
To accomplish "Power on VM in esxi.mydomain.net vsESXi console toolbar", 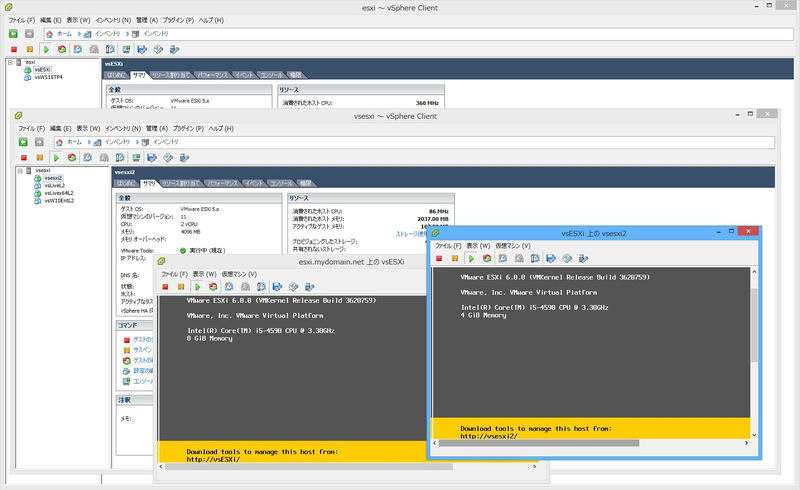I will click(197, 287).
